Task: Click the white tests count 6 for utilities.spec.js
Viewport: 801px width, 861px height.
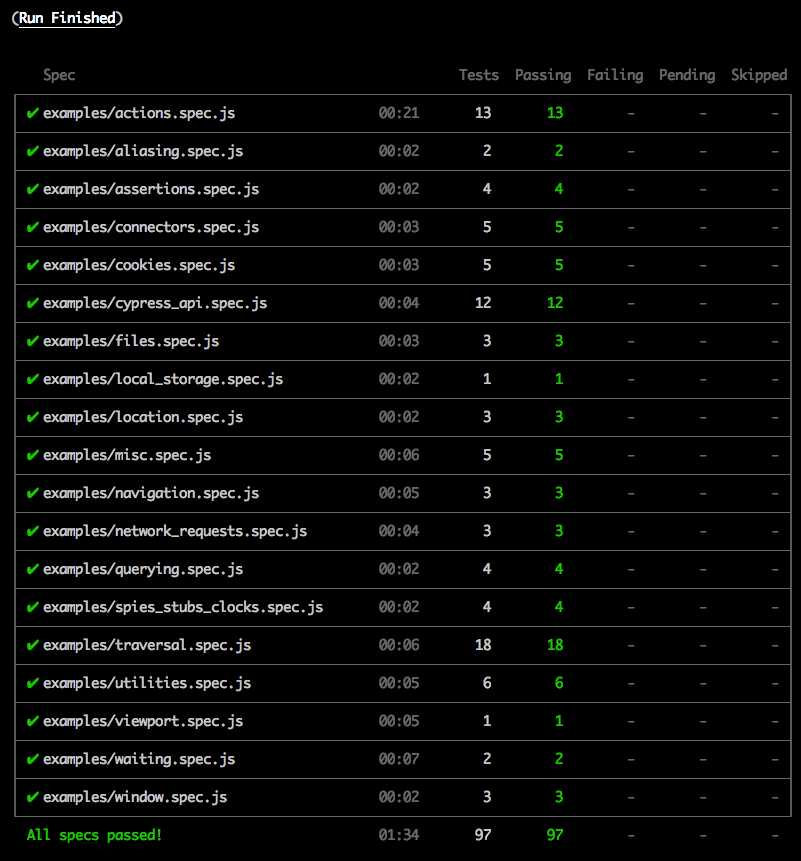Action: (x=487, y=683)
